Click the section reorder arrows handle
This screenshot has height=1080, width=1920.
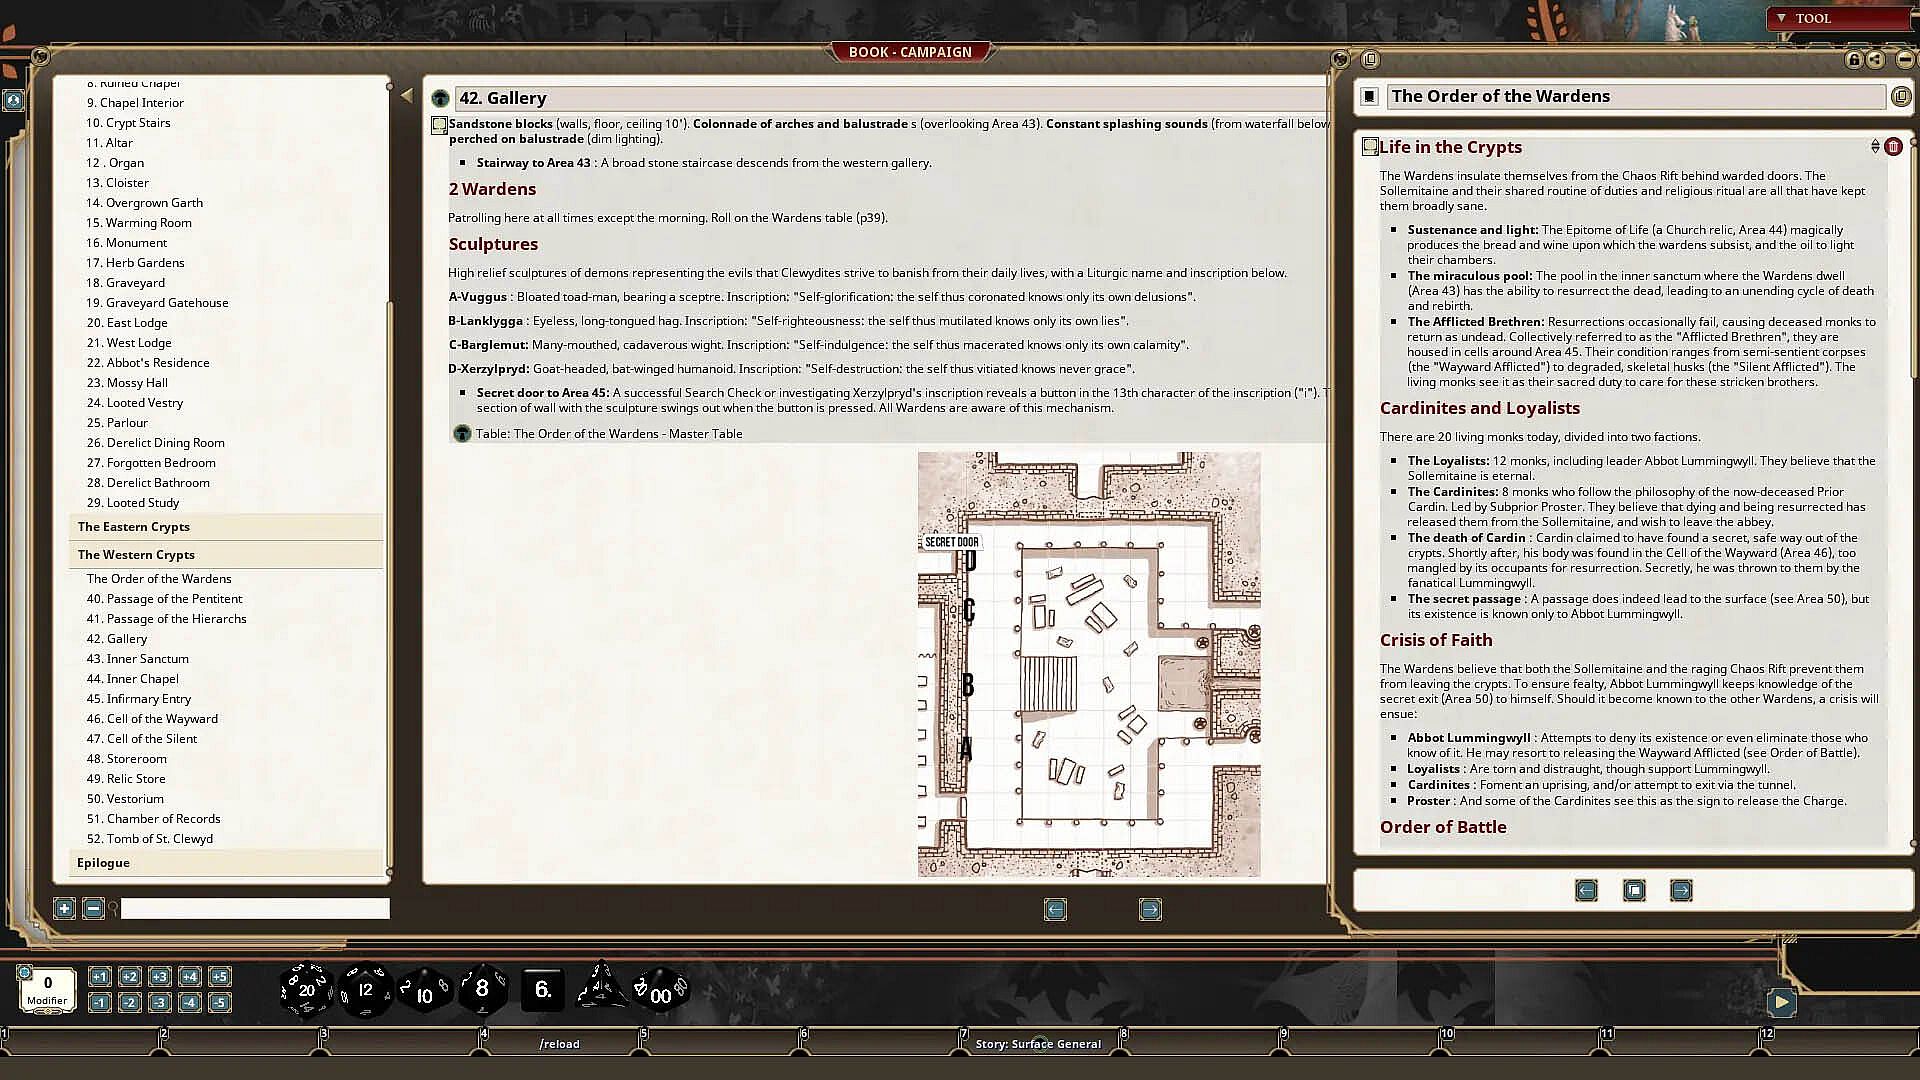(x=1875, y=147)
